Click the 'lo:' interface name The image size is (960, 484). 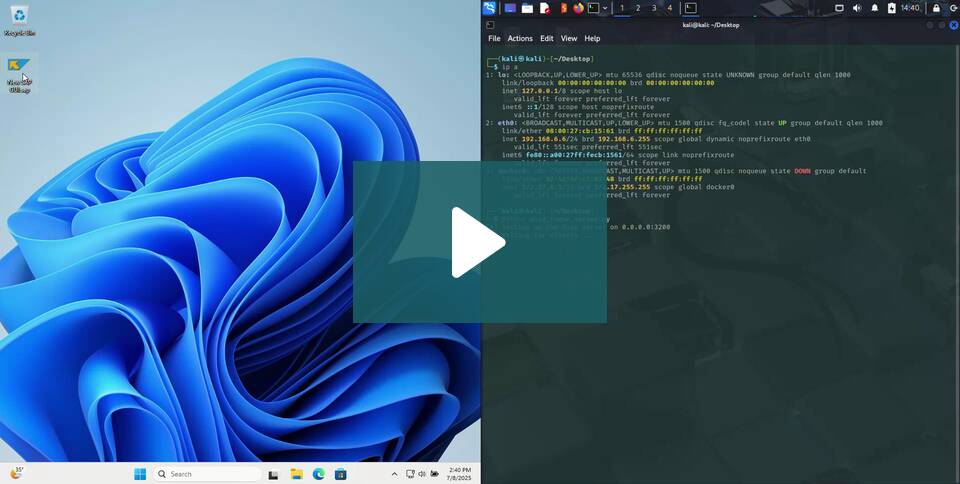[503, 75]
